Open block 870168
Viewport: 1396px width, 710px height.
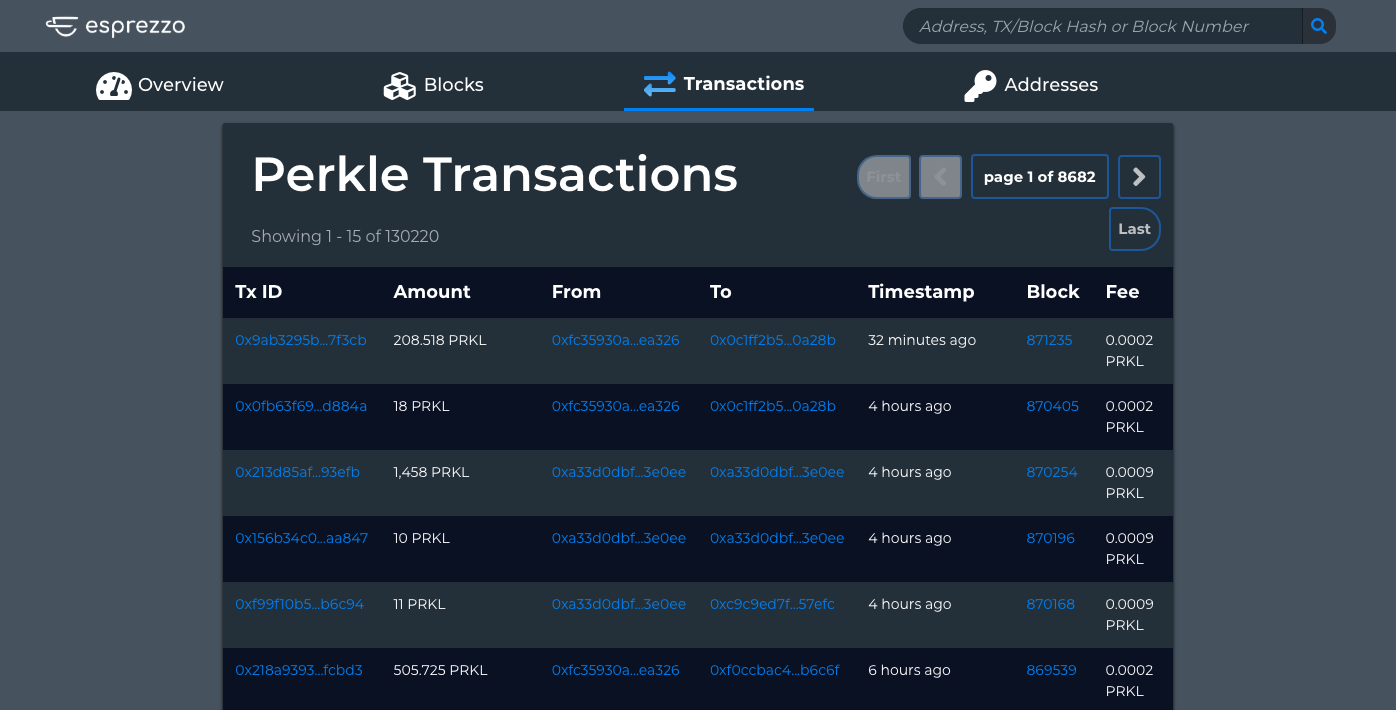pos(1050,604)
